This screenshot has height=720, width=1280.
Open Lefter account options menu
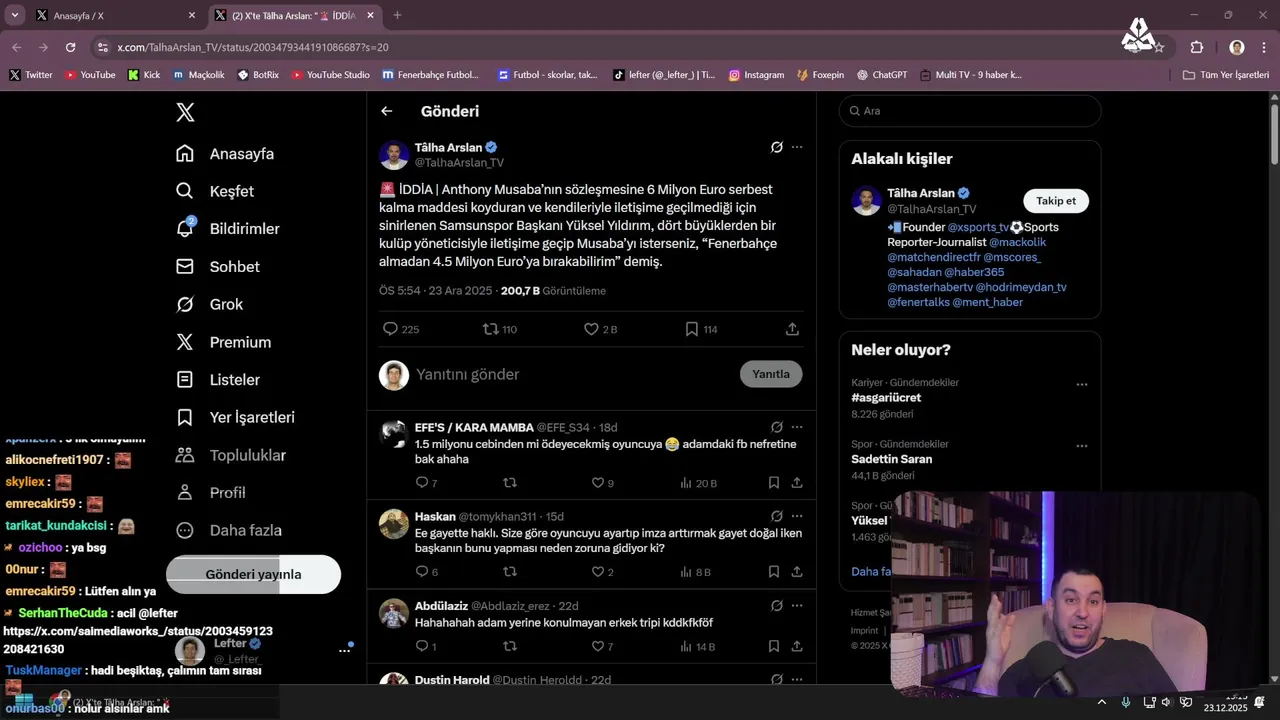click(x=344, y=650)
